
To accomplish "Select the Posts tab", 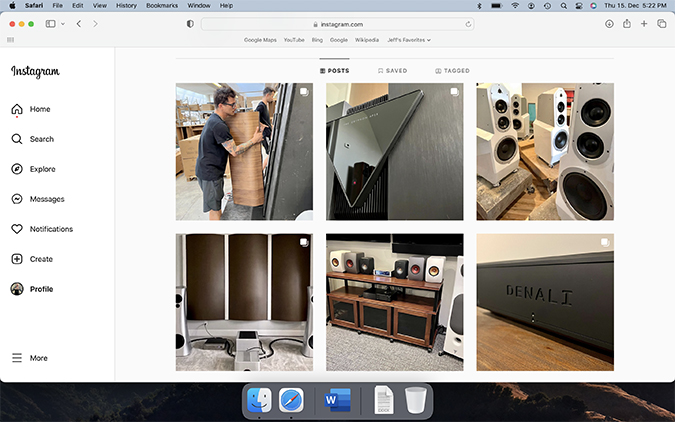I will tap(334, 71).
